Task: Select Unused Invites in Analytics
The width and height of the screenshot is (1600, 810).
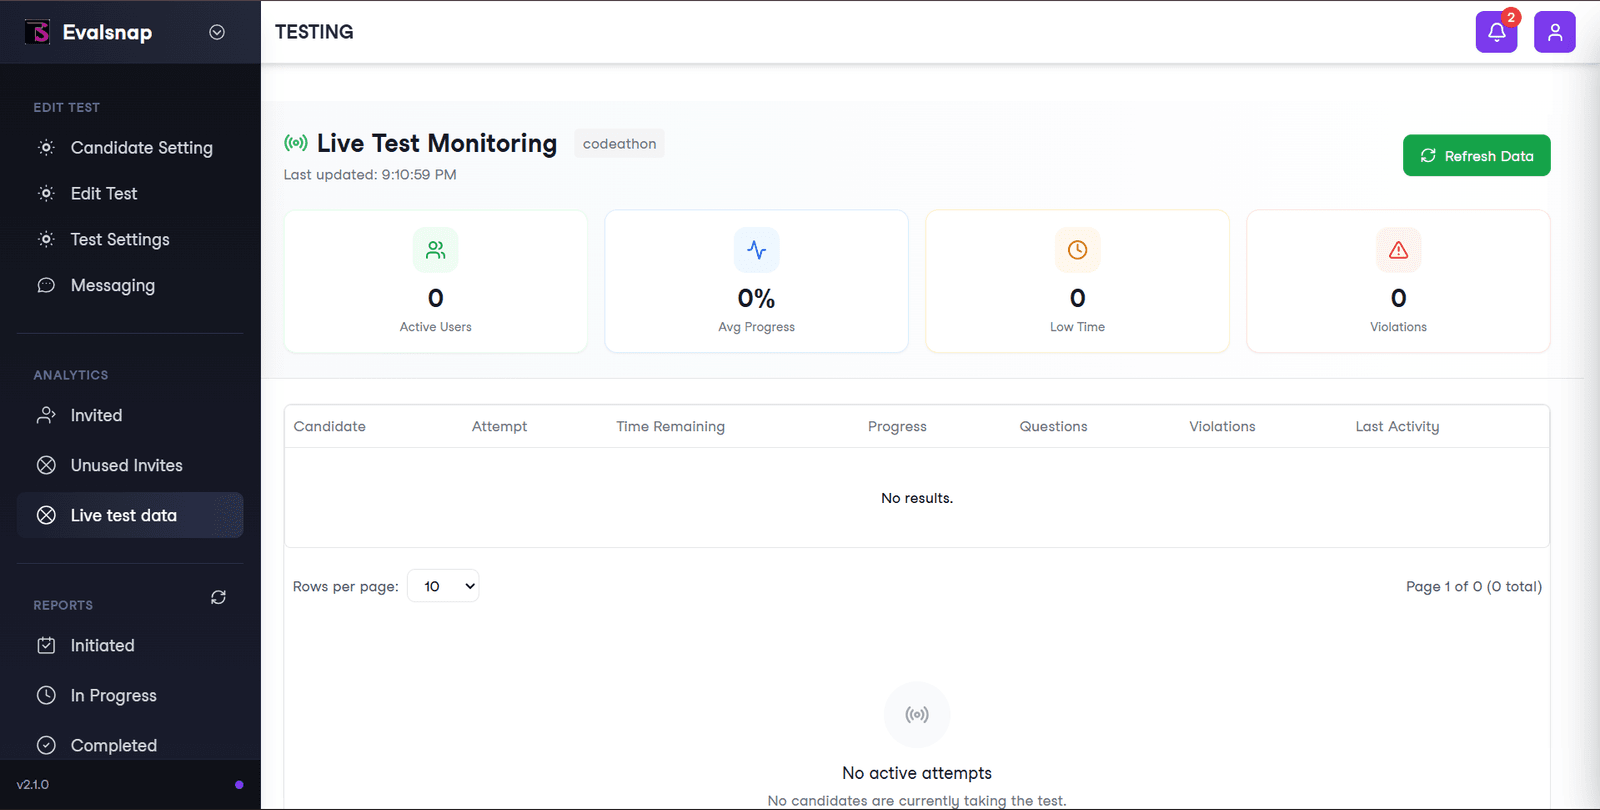Action: tap(126, 466)
